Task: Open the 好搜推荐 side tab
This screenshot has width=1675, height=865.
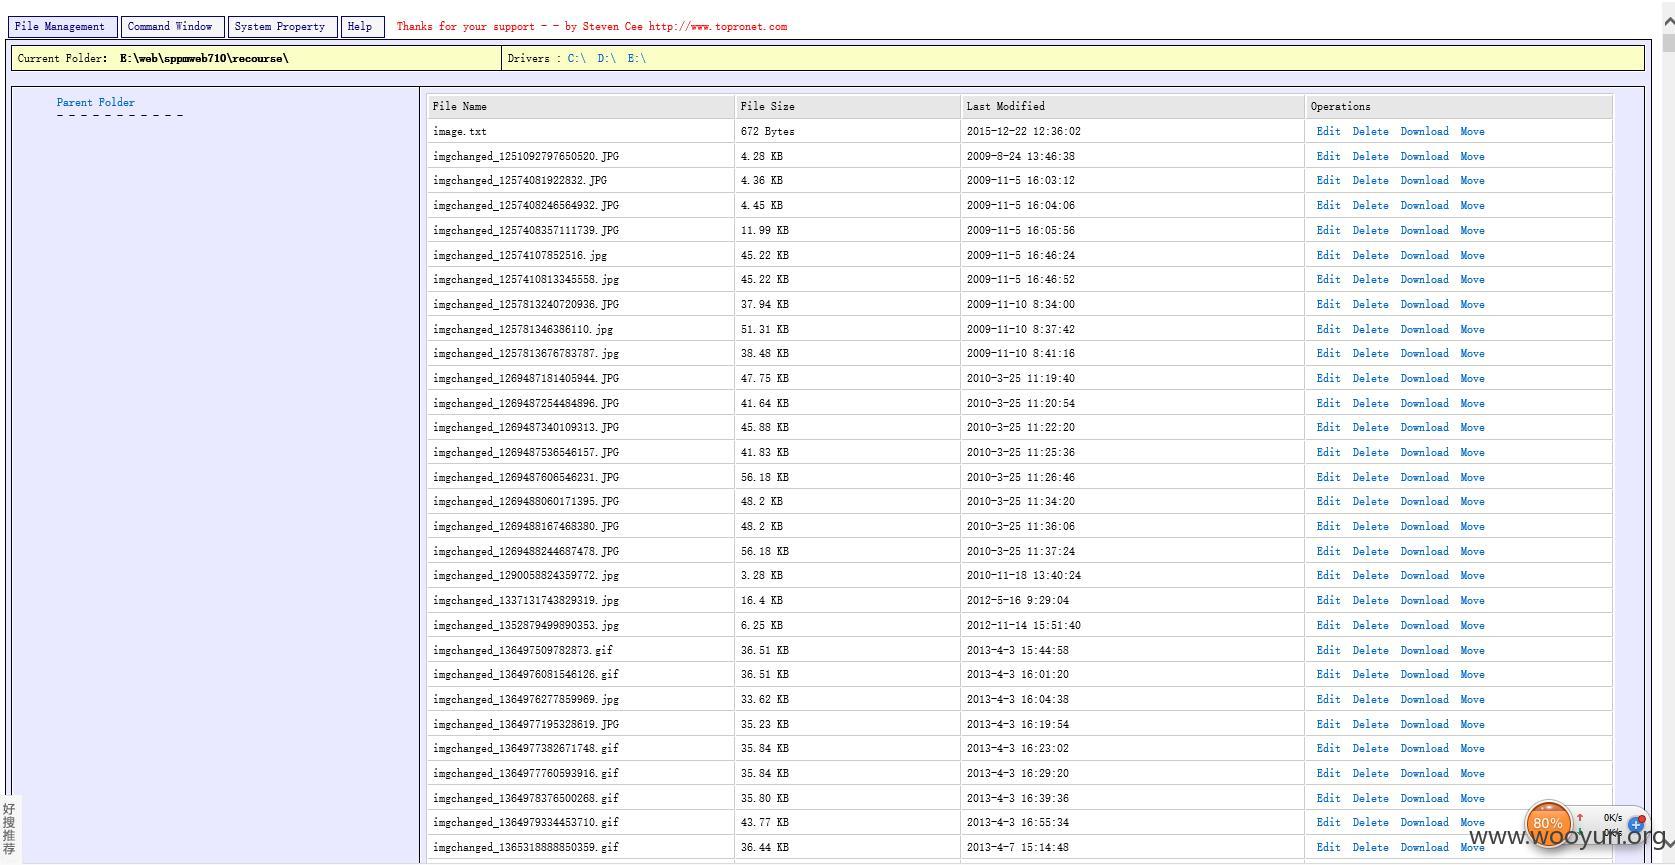Action: [9, 829]
